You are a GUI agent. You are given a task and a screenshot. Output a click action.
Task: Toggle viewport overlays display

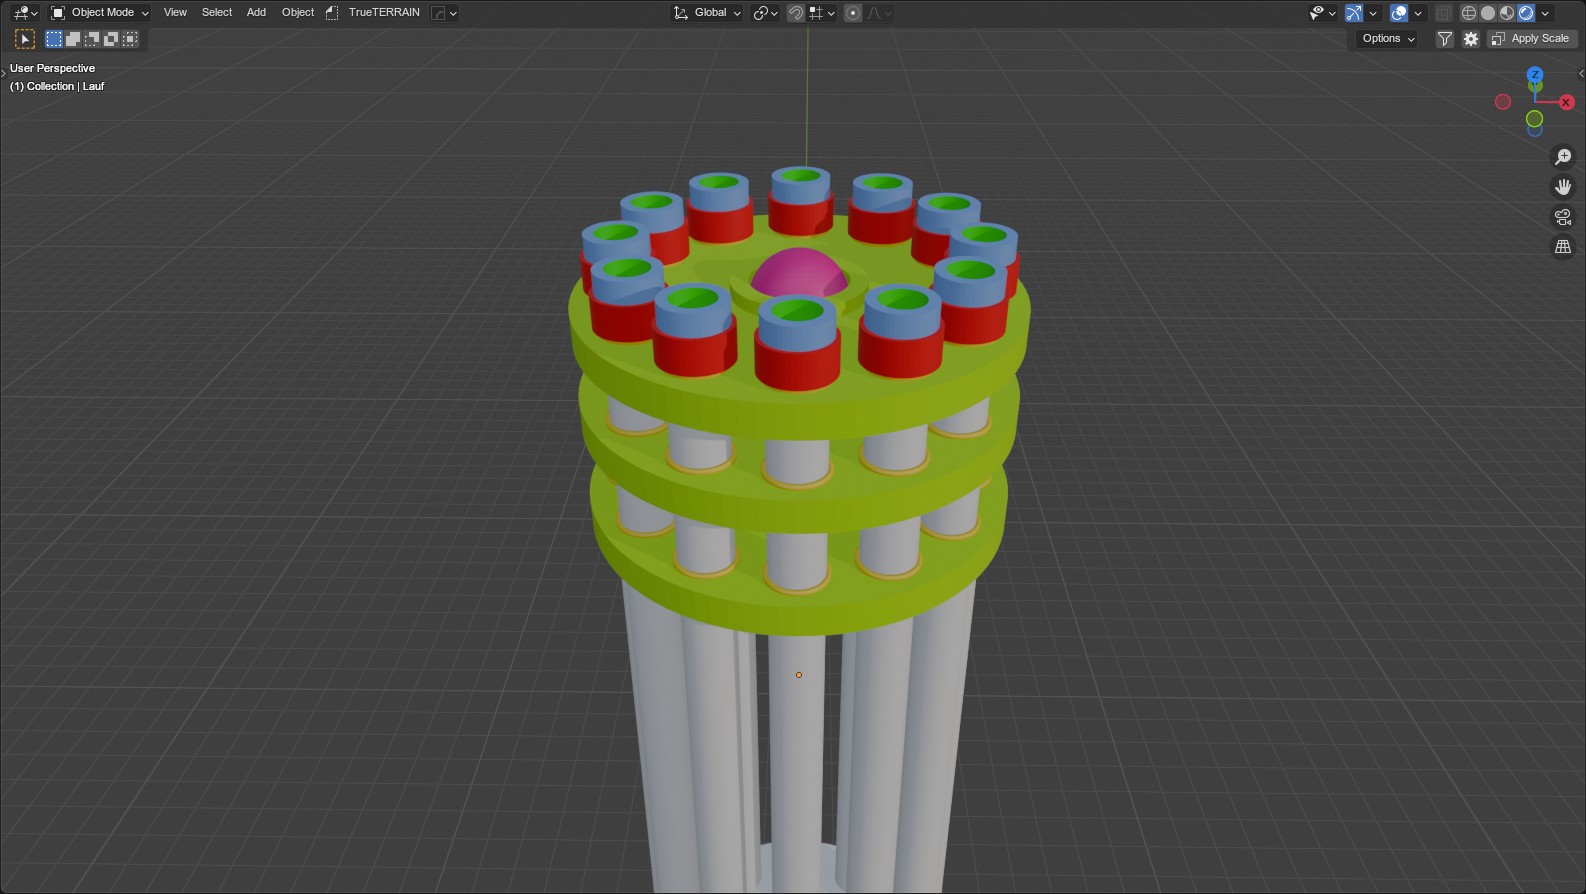1399,13
